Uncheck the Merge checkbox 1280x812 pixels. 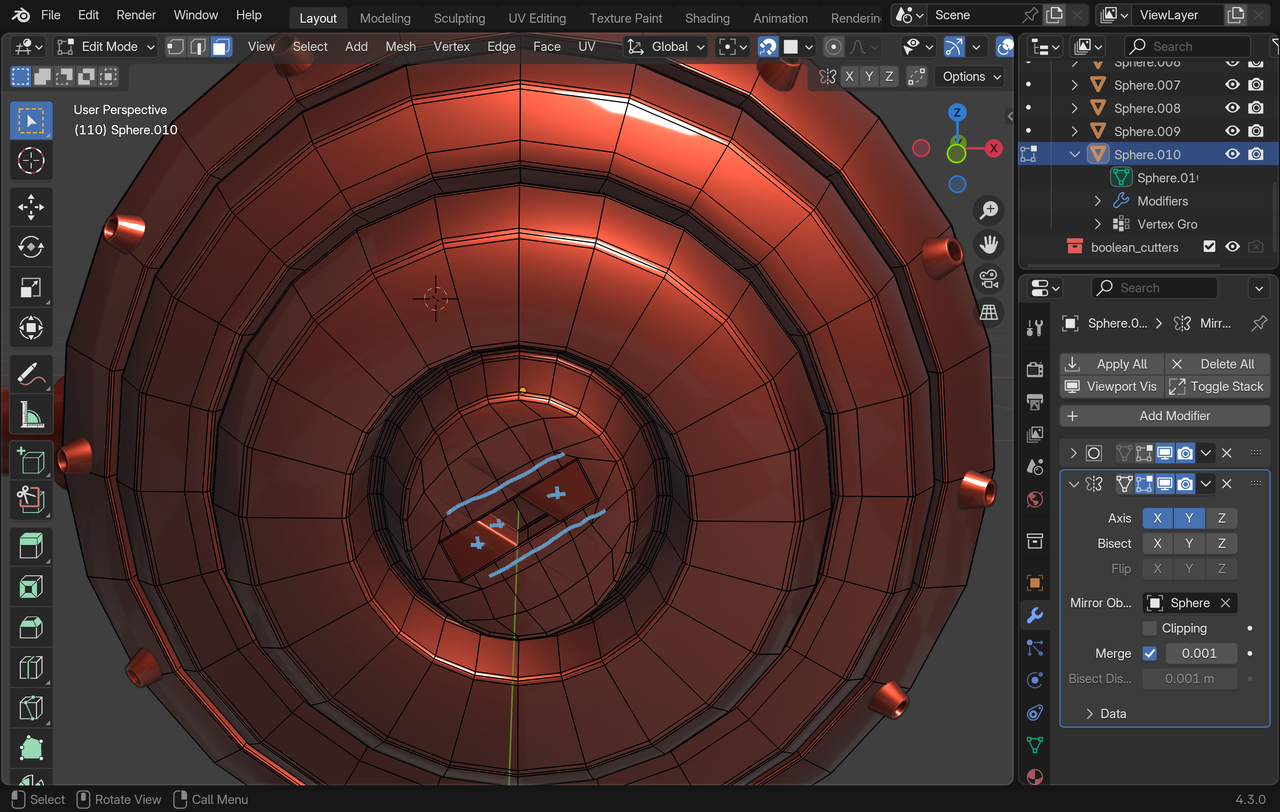[1150, 653]
